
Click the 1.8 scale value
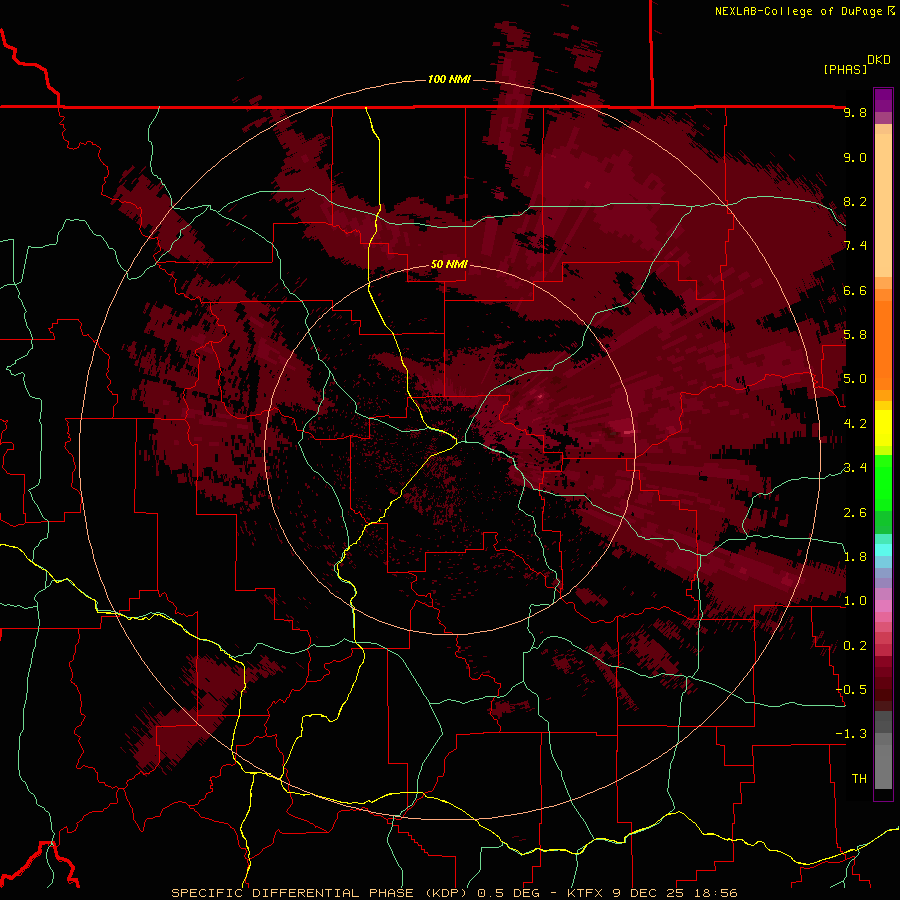tap(855, 557)
